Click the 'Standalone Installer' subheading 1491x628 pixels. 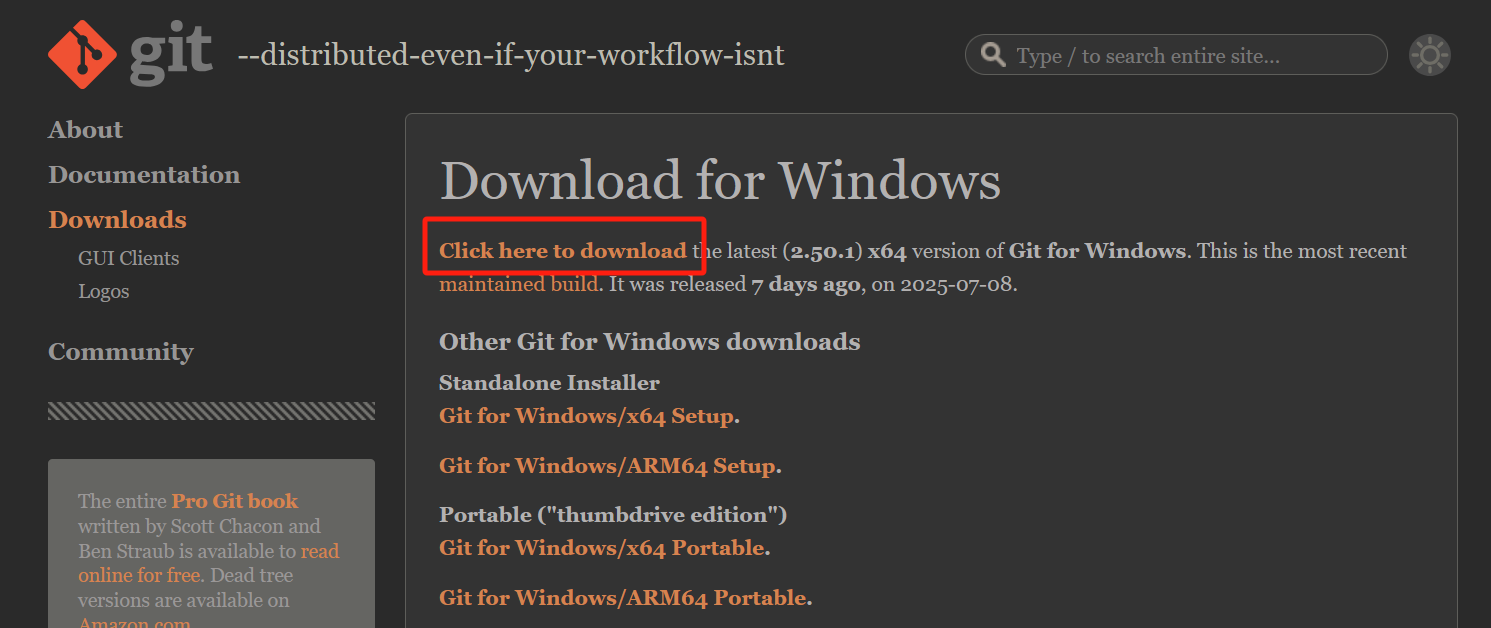[549, 383]
